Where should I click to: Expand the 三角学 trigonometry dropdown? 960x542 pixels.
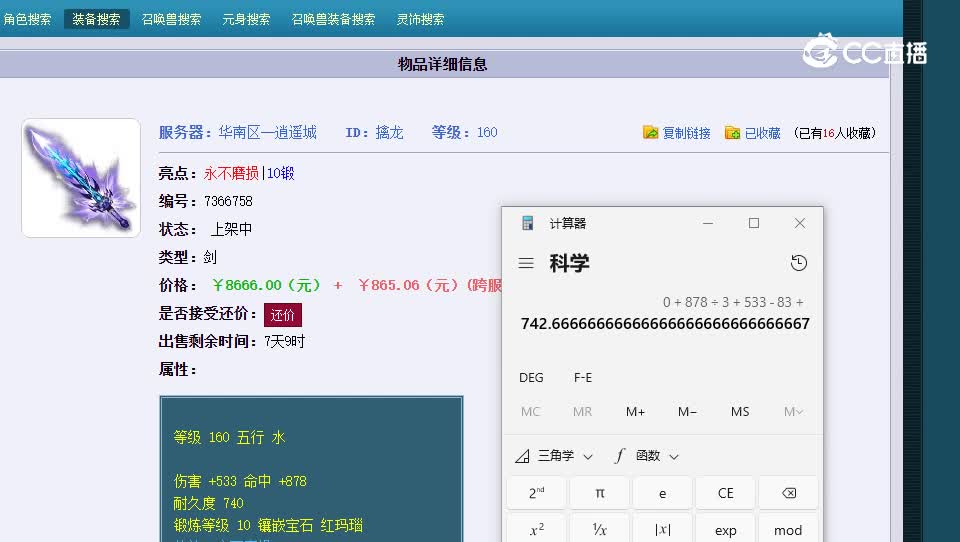coord(554,456)
